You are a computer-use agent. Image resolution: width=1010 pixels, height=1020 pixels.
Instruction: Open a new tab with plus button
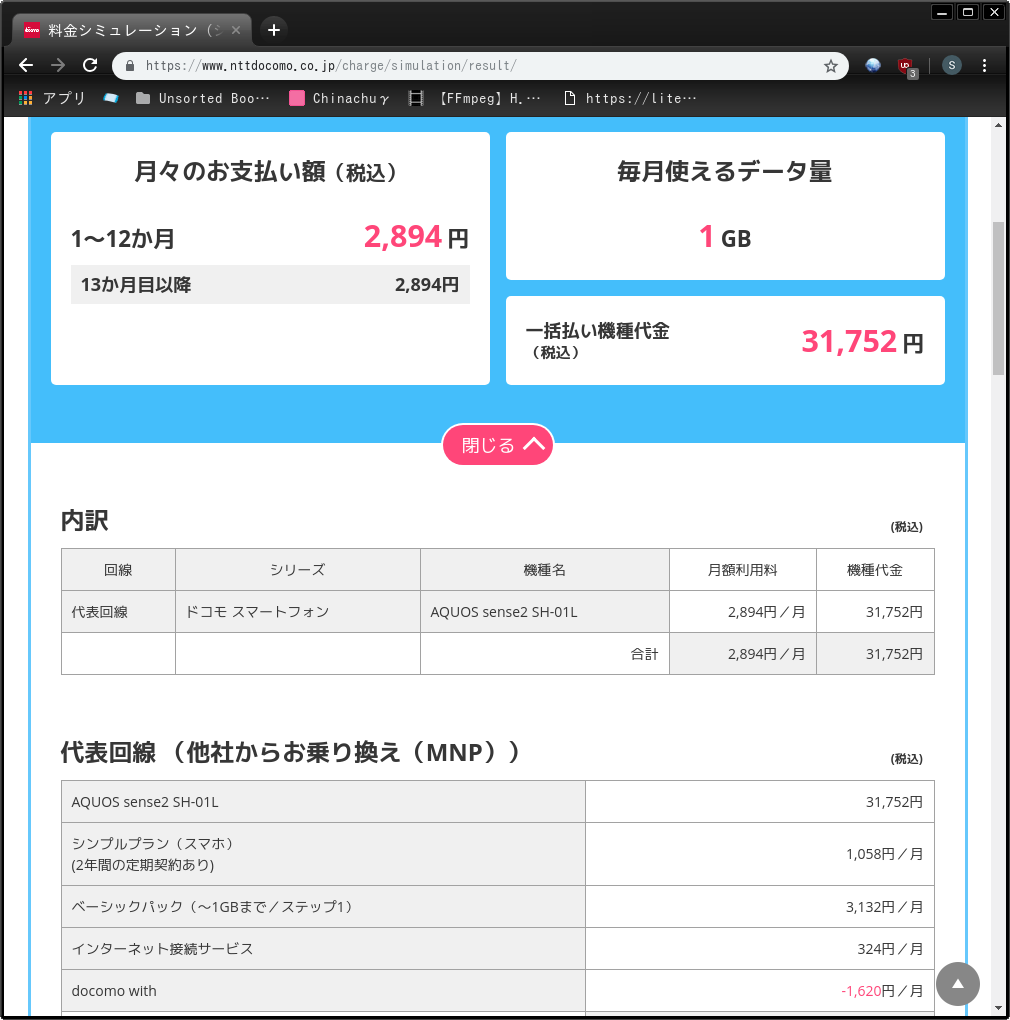[x=274, y=30]
